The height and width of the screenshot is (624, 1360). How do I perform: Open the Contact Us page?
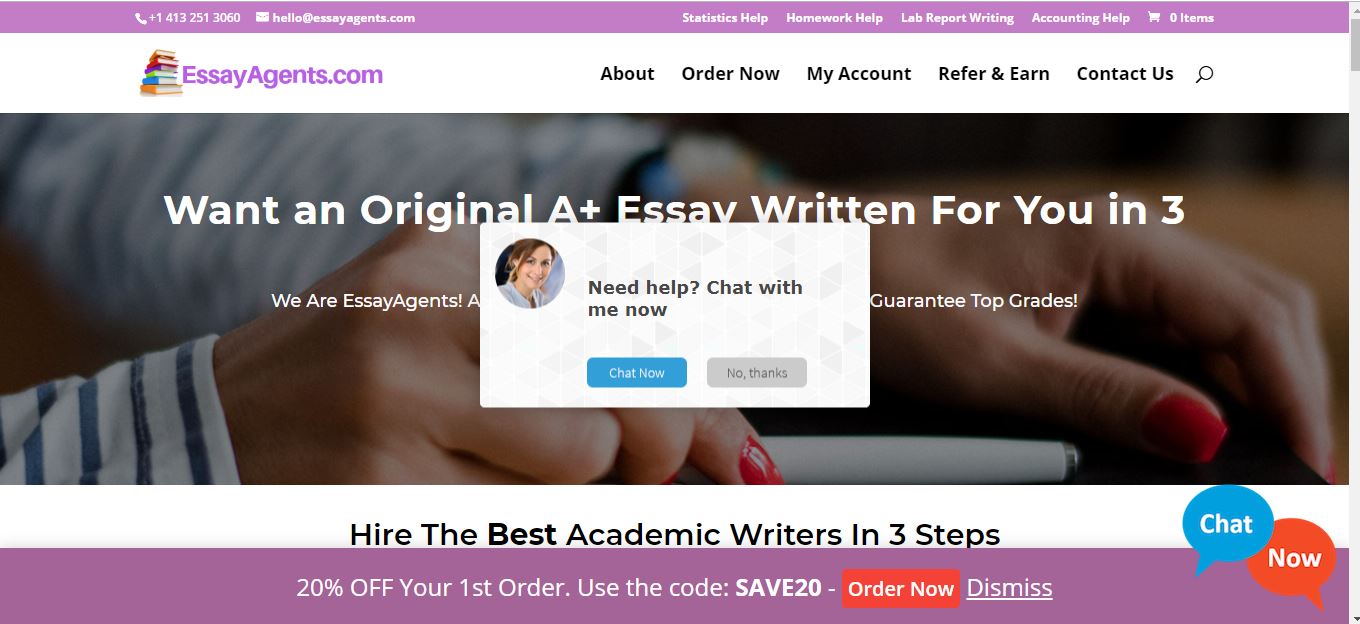(x=1125, y=74)
